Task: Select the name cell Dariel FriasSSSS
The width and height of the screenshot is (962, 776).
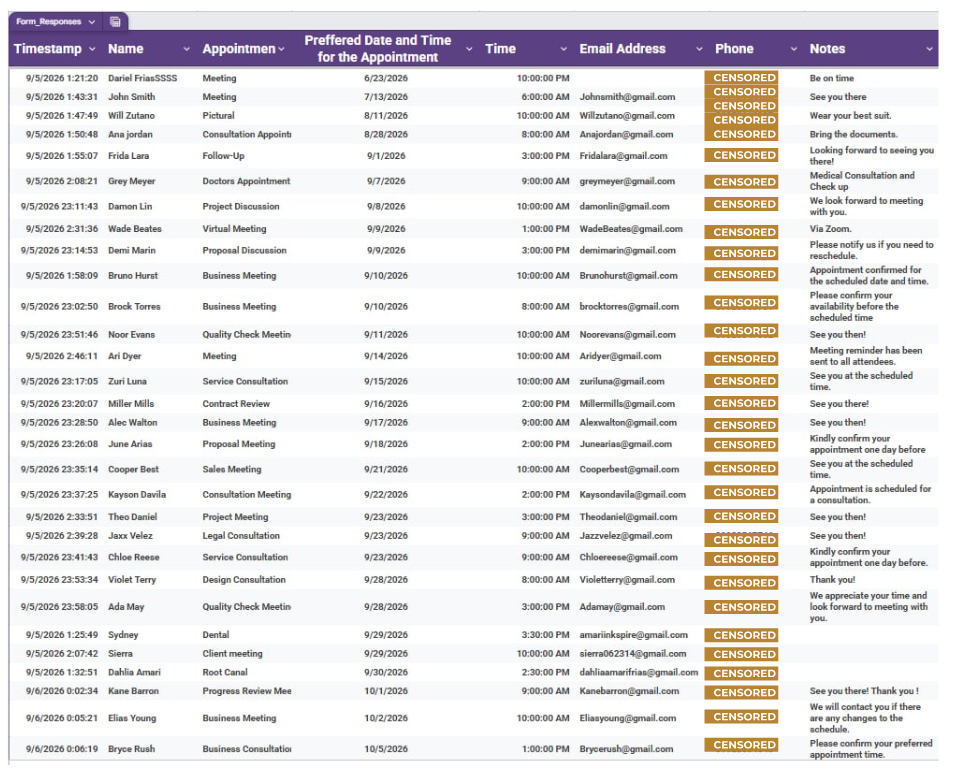Action: 142,79
